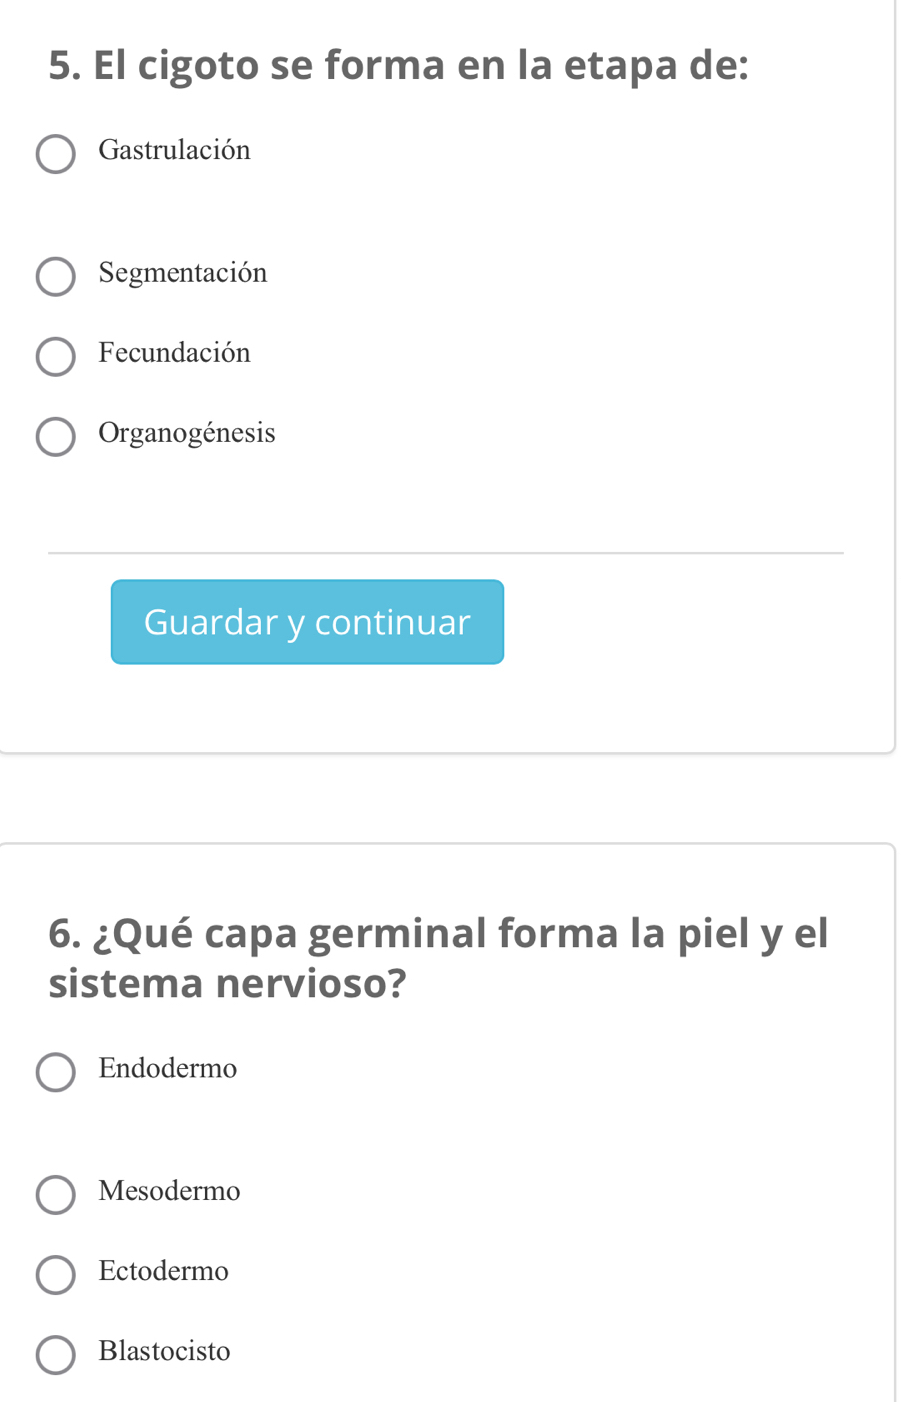Image resolution: width=901 pixels, height=1402 pixels.
Task: Click the Blastocisto answer label text
Action: [165, 1352]
